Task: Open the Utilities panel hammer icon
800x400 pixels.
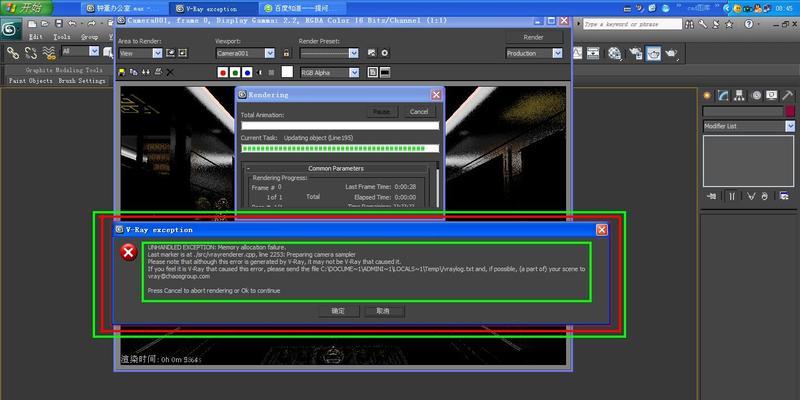Action: (788, 95)
